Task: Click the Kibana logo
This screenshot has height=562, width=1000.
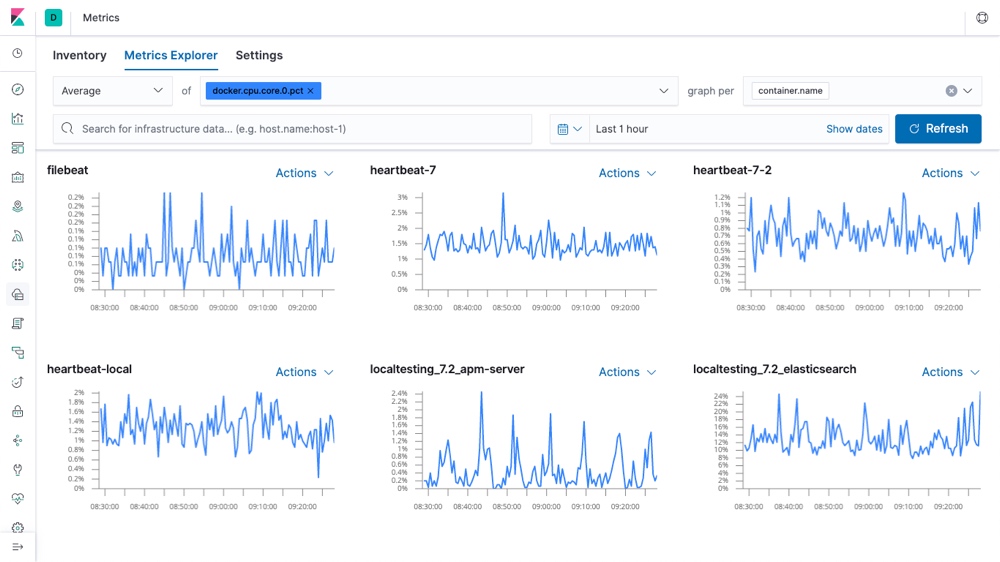Action: point(17,18)
